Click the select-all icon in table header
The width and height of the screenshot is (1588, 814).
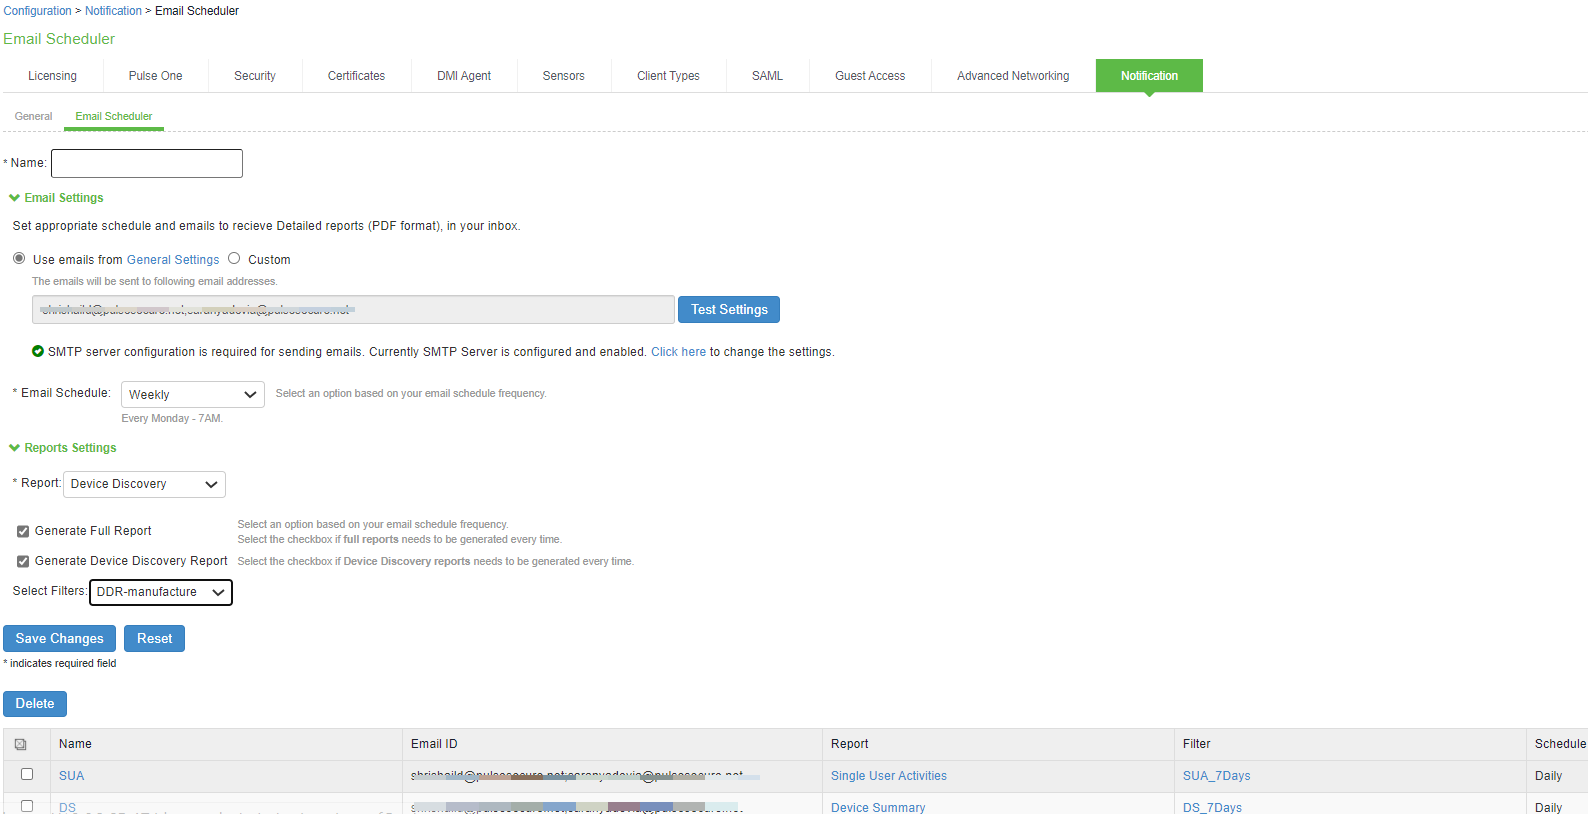coord(21,744)
